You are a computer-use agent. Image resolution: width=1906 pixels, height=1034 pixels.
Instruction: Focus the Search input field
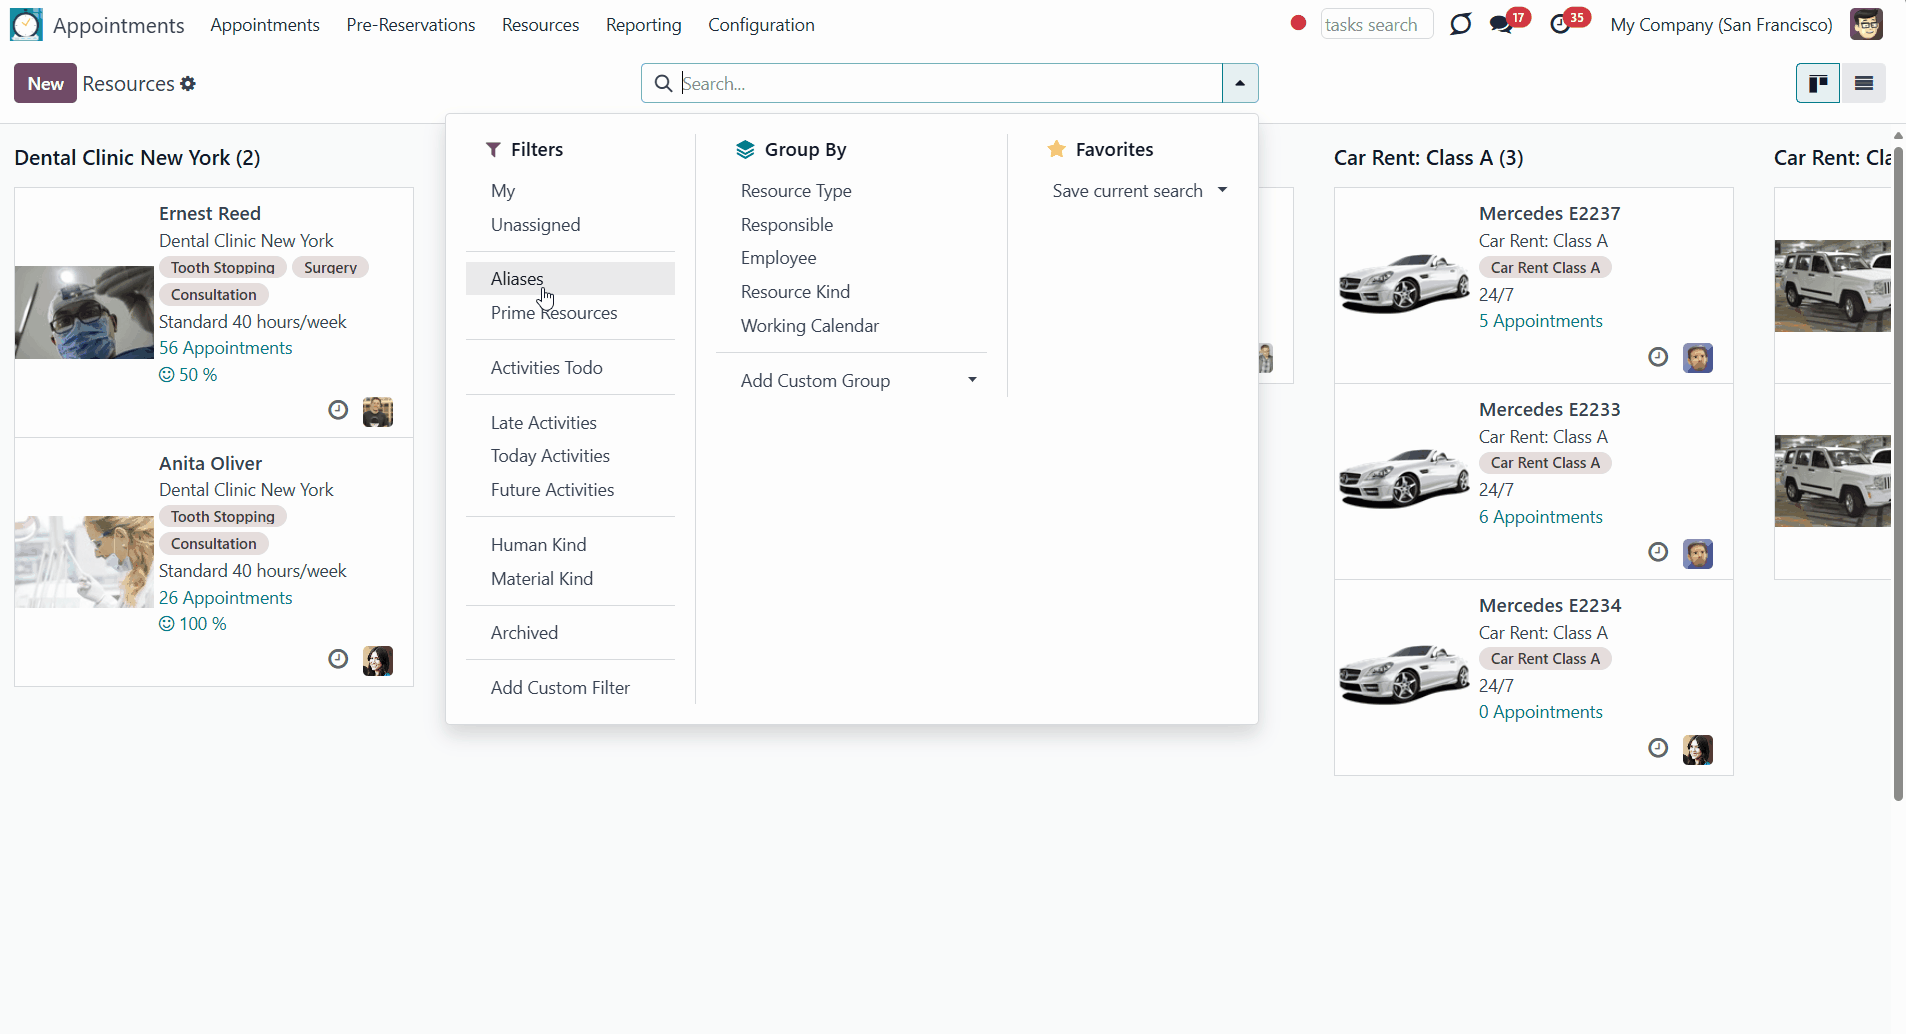click(950, 83)
